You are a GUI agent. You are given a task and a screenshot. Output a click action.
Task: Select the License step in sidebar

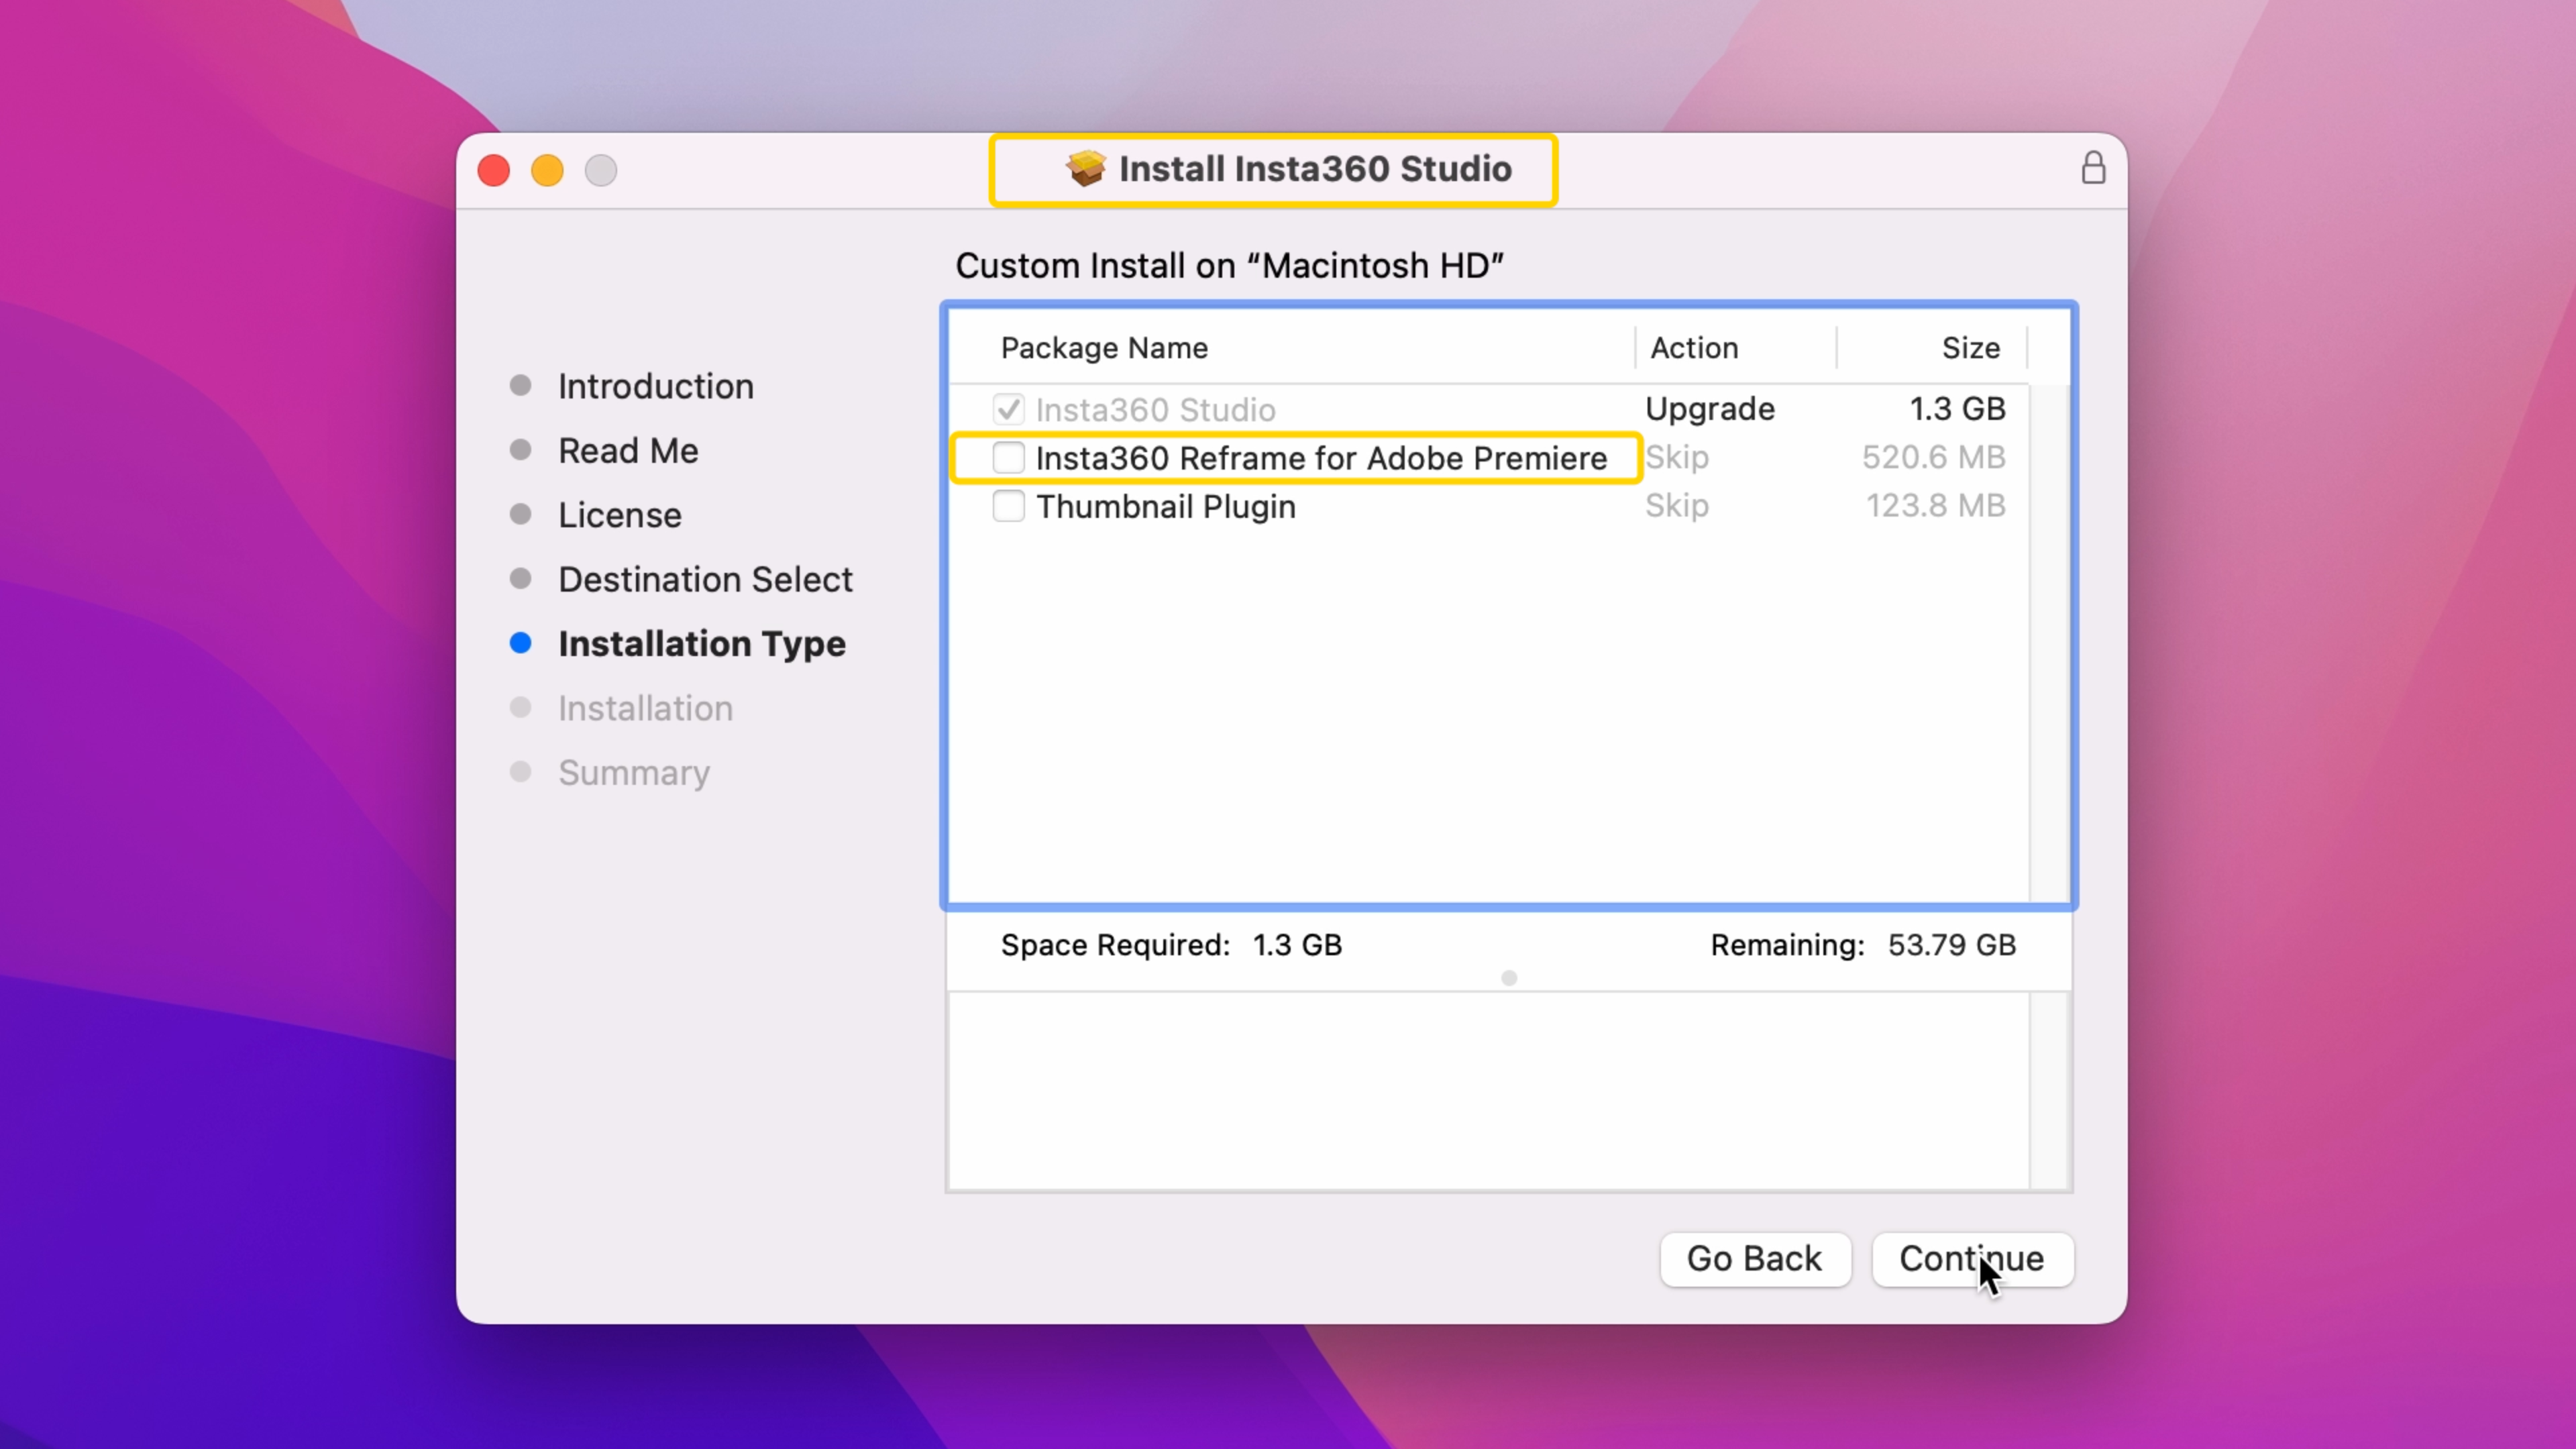619,514
